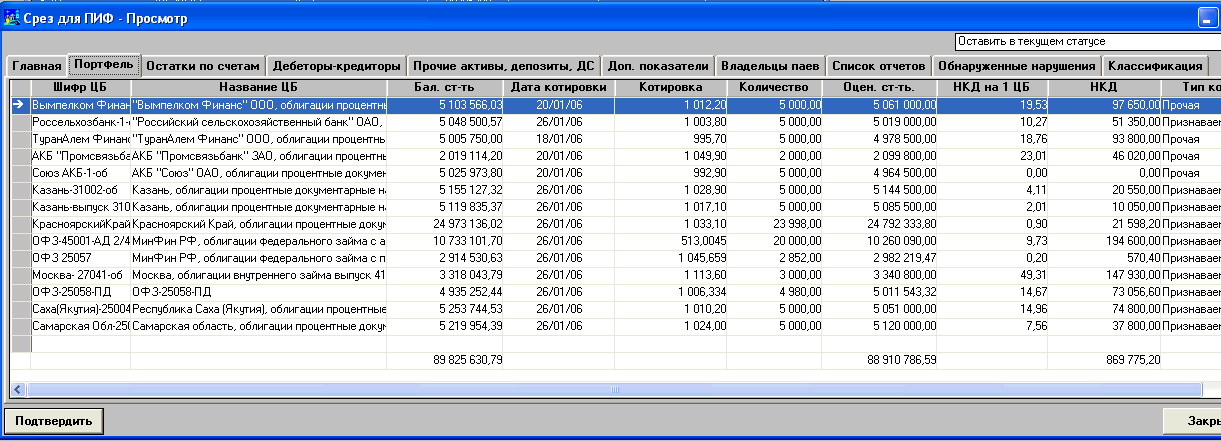The width and height of the screenshot is (1221, 441).
Task: Select the Портфель tab
Action: (103, 65)
